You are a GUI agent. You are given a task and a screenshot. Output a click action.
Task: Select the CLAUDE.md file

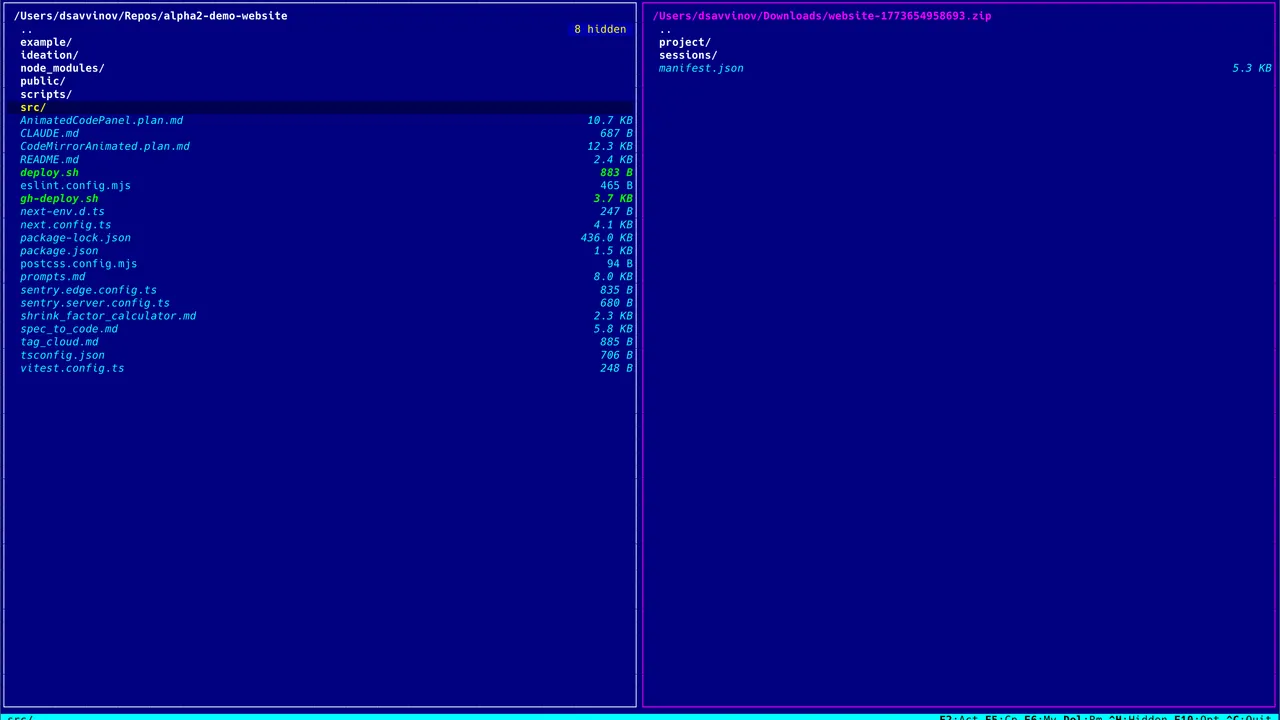49,133
